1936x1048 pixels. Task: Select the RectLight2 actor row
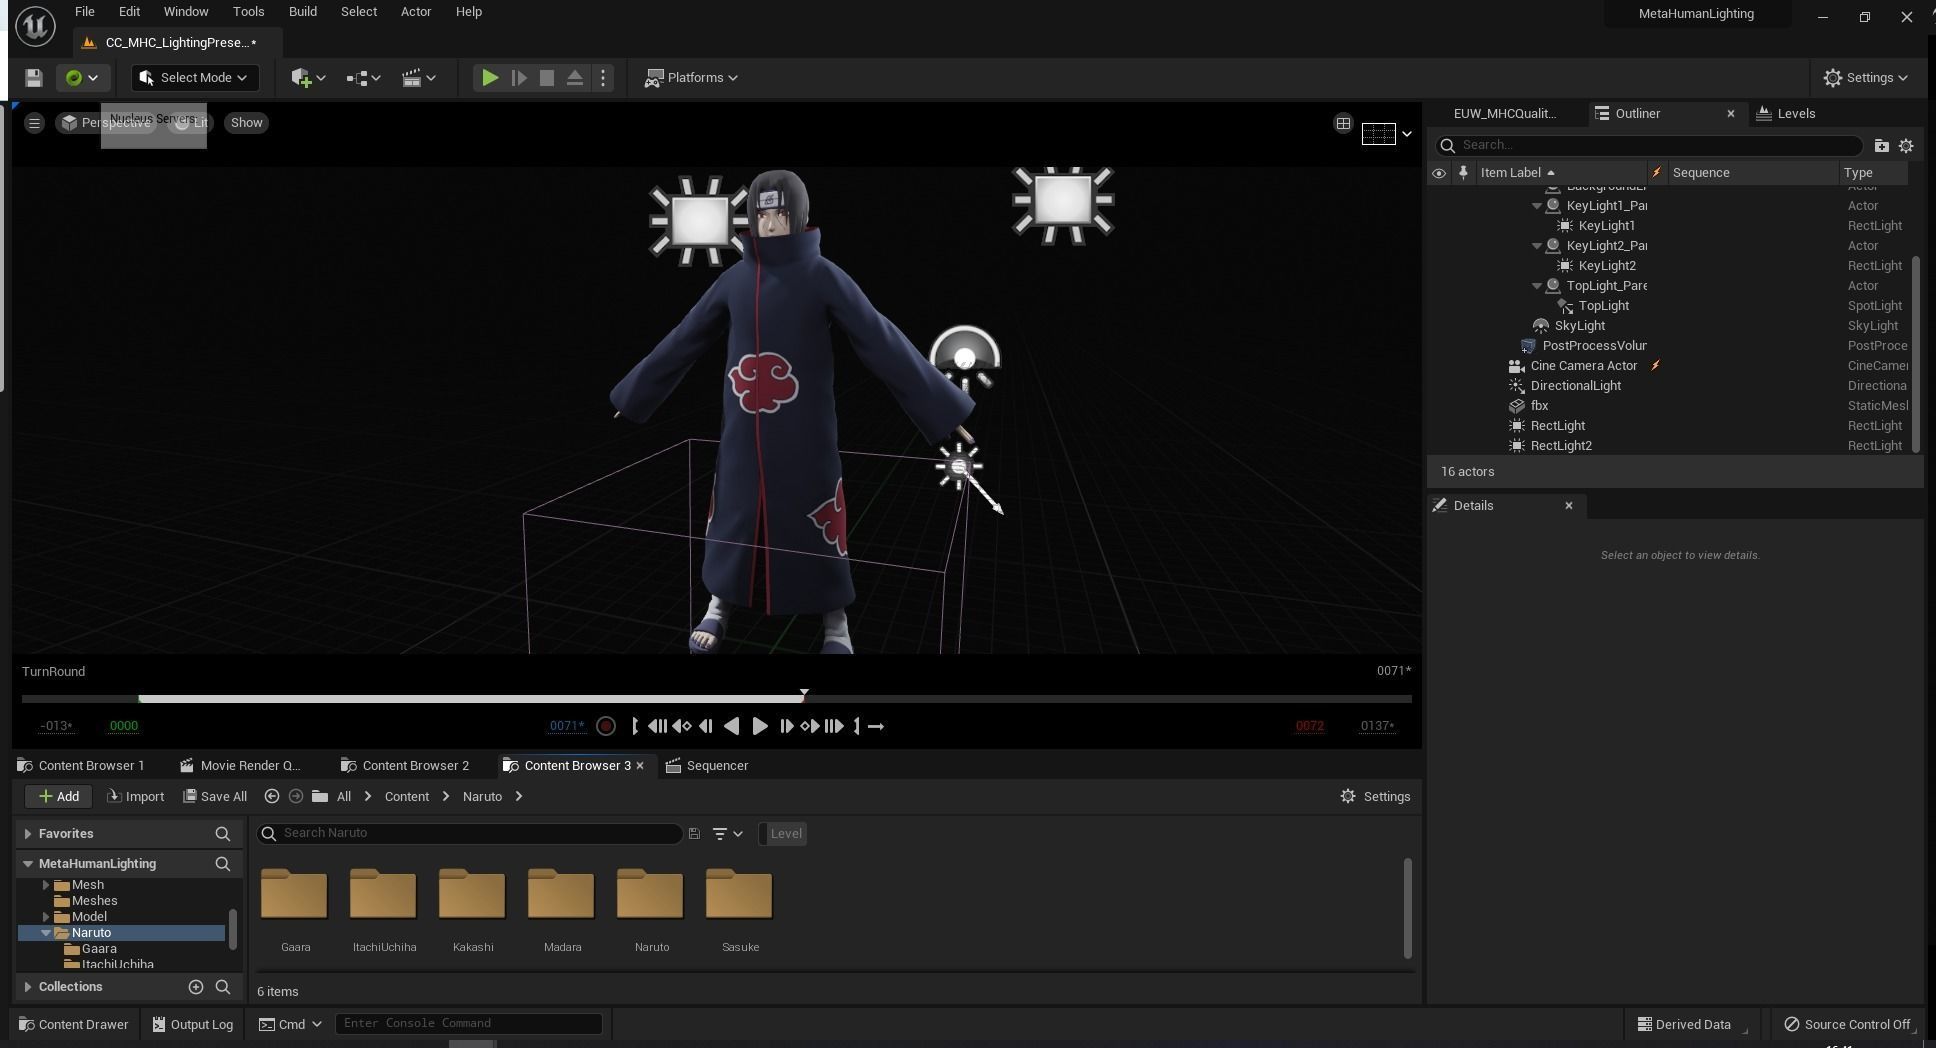click(1669, 446)
